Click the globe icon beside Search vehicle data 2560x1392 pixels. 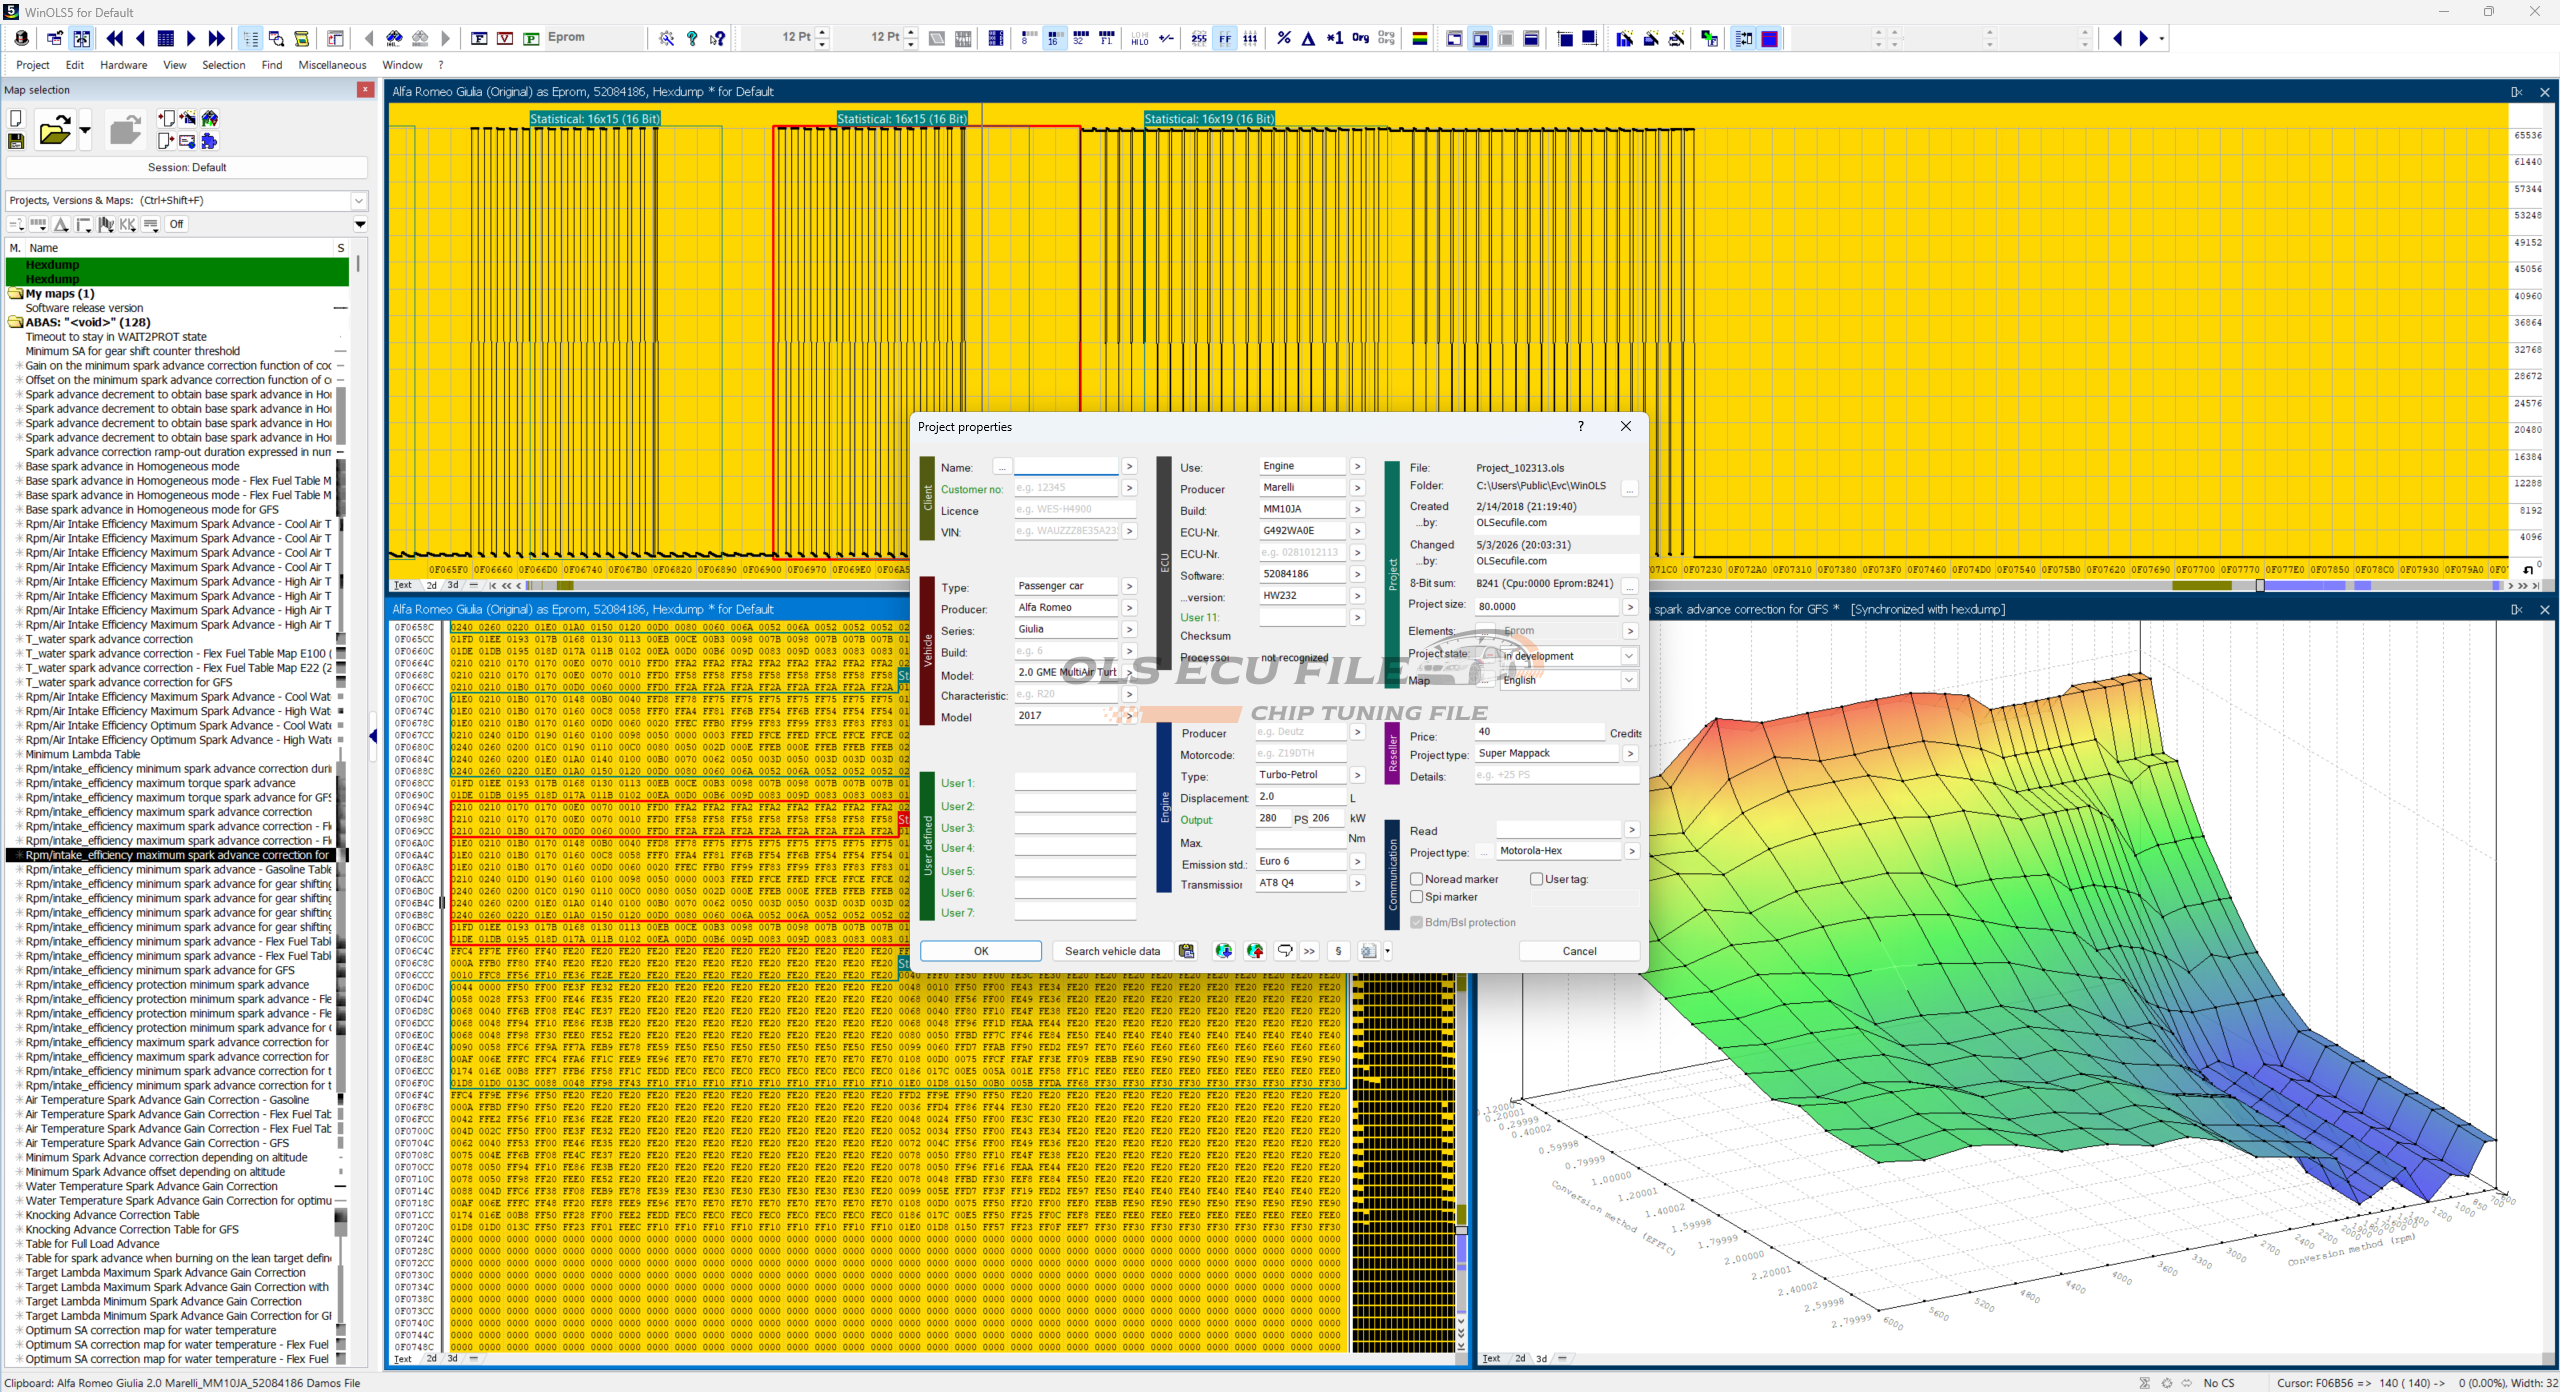[x=1223, y=951]
